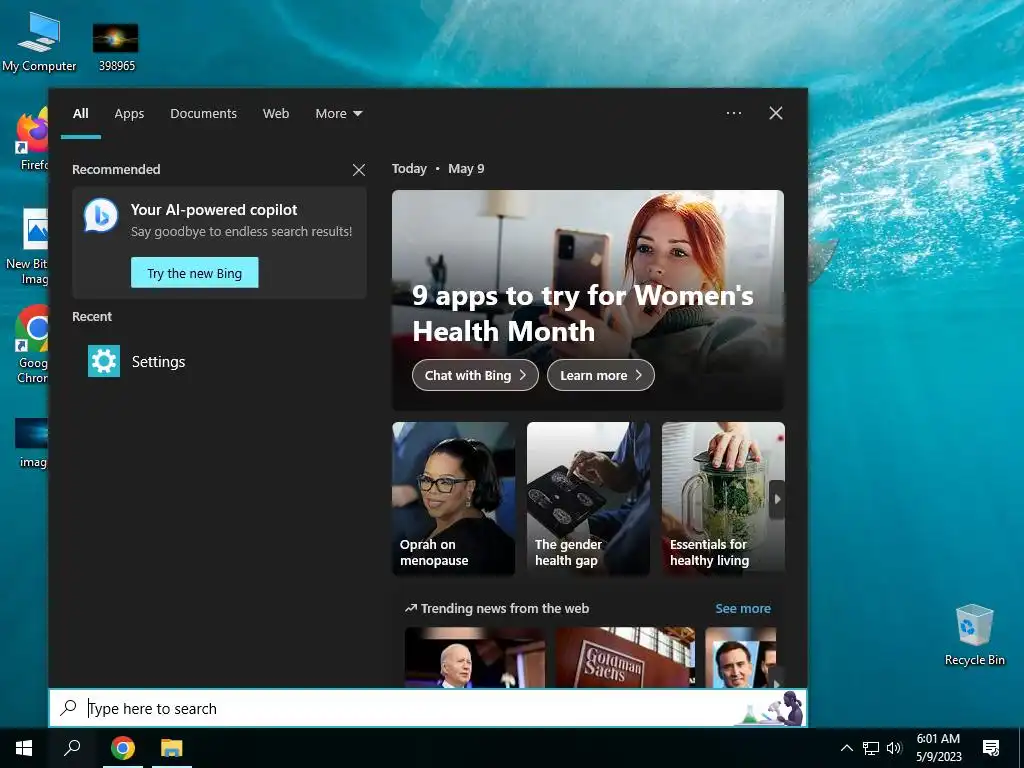Select the 398965 image desktop icon
This screenshot has height=768, width=1024.
click(116, 46)
